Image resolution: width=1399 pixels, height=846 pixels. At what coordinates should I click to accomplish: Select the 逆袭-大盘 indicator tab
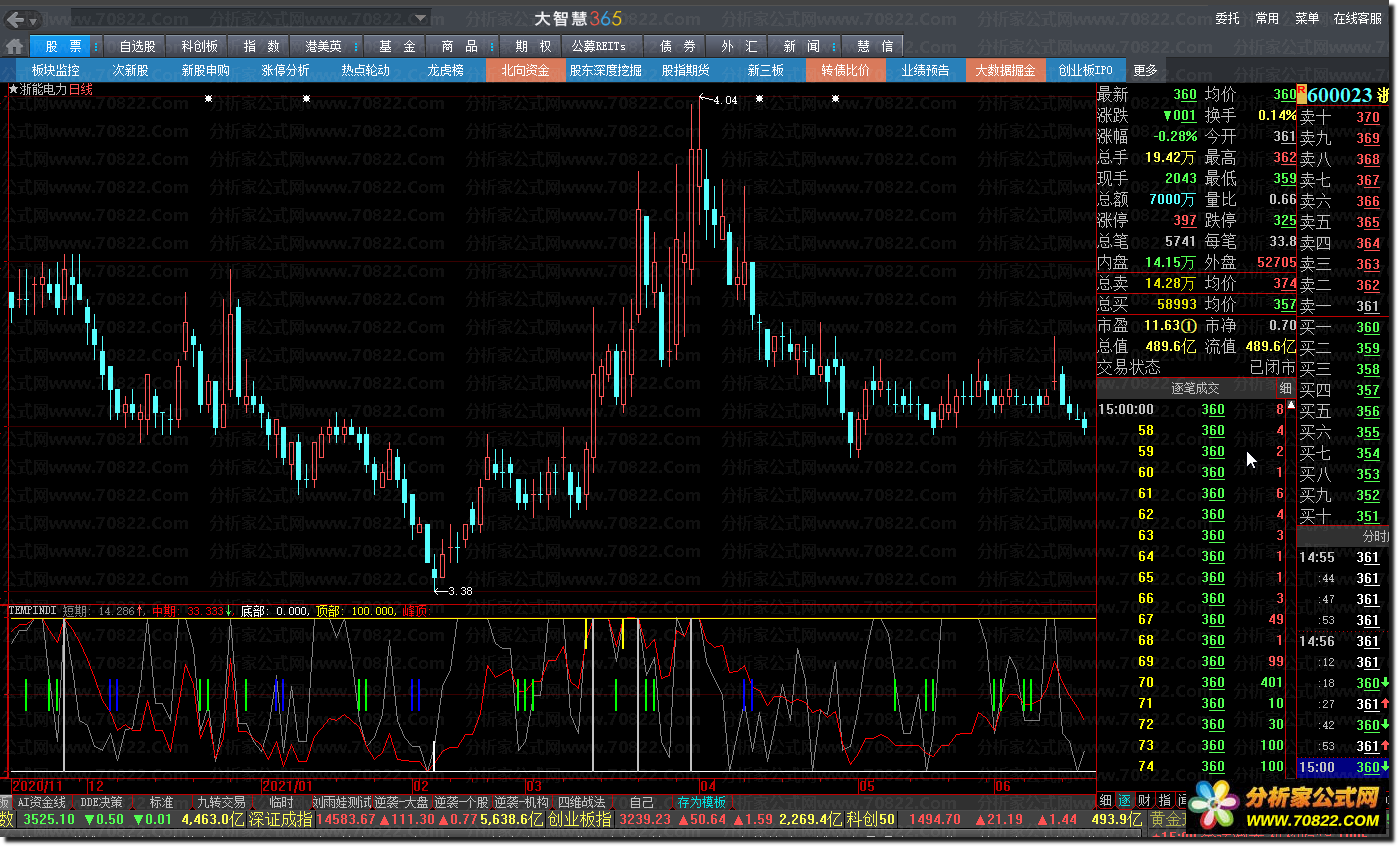pyautogui.click(x=402, y=802)
